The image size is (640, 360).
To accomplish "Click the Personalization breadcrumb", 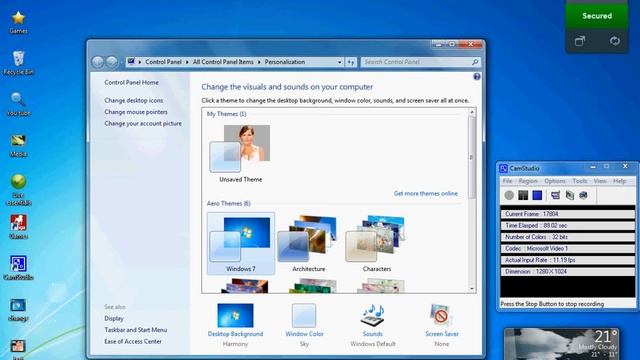I will (x=285, y=62).
